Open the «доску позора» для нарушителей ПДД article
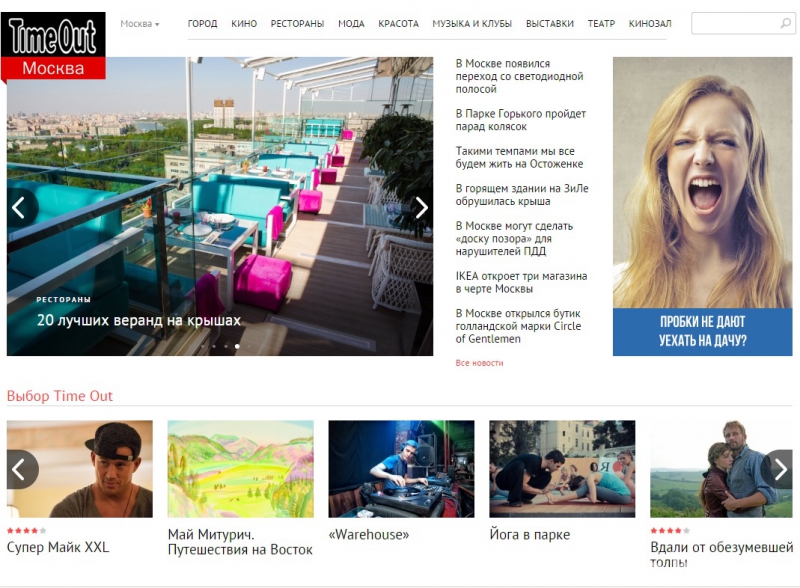800x588 pixels. (514, 238)
